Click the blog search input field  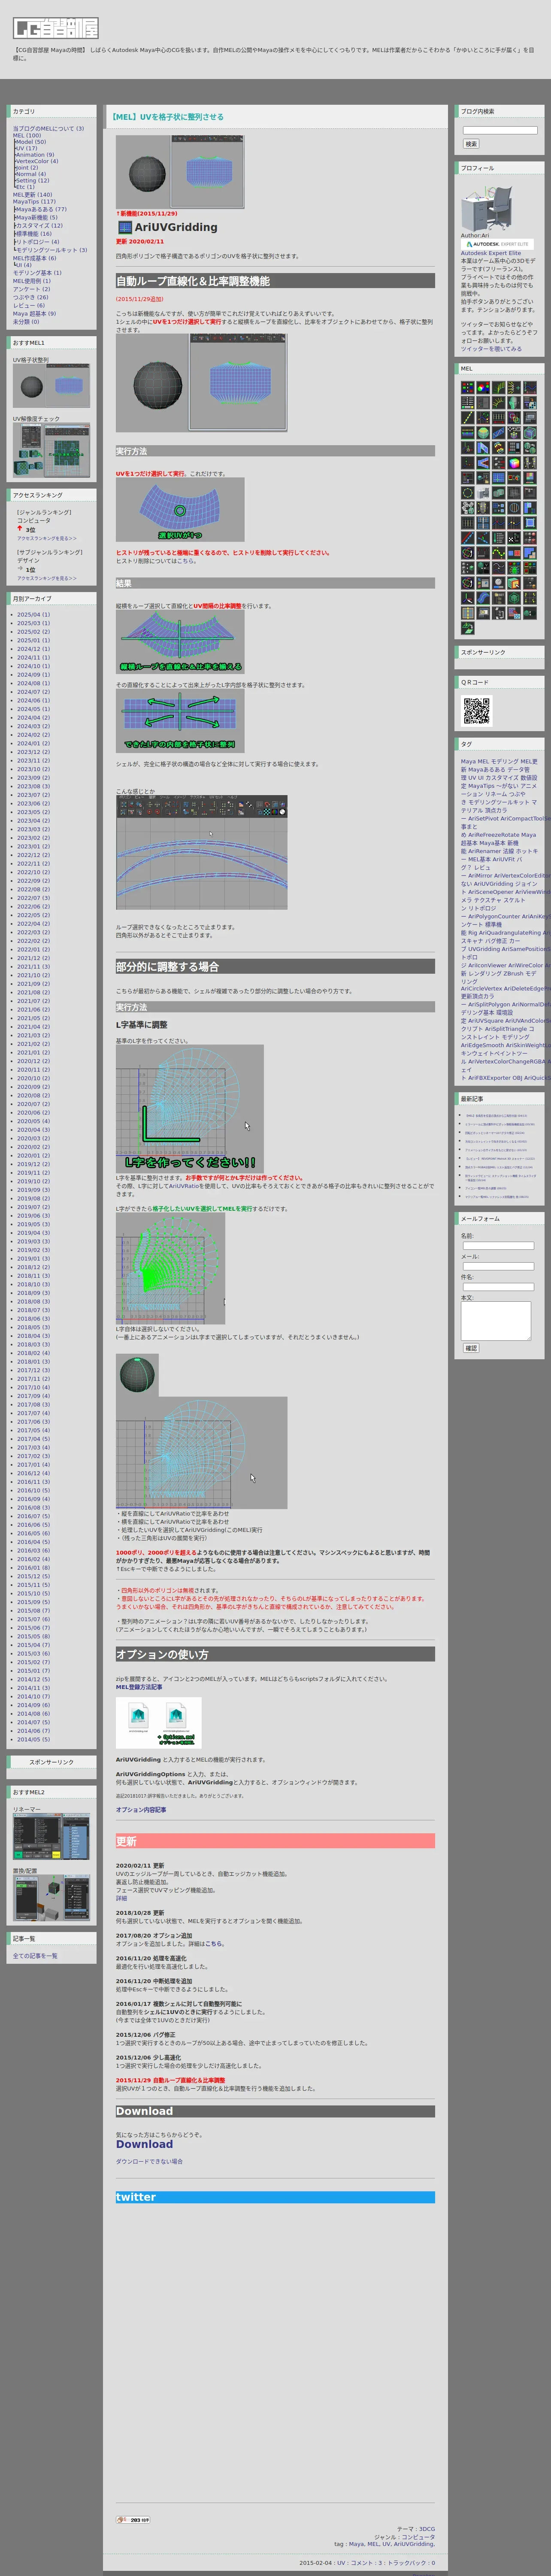pyautogui.click(x=500, y=130)
